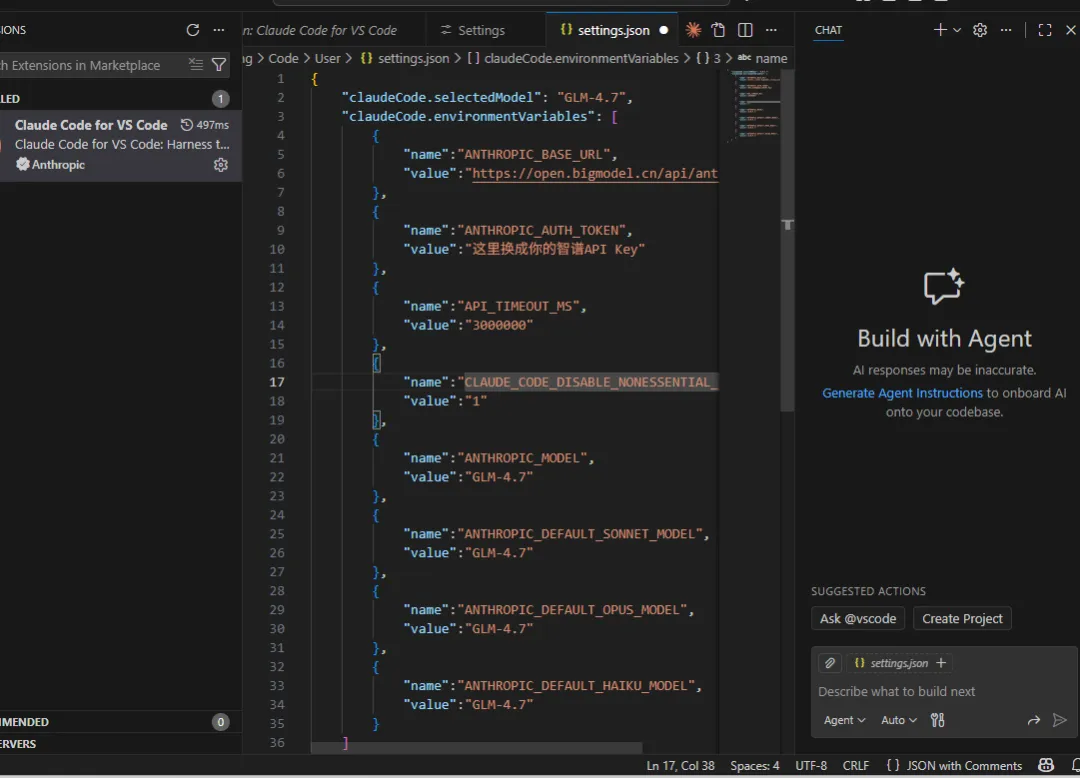
Task: Open Claude Code extension manage gear
Action: pos(221,165)
